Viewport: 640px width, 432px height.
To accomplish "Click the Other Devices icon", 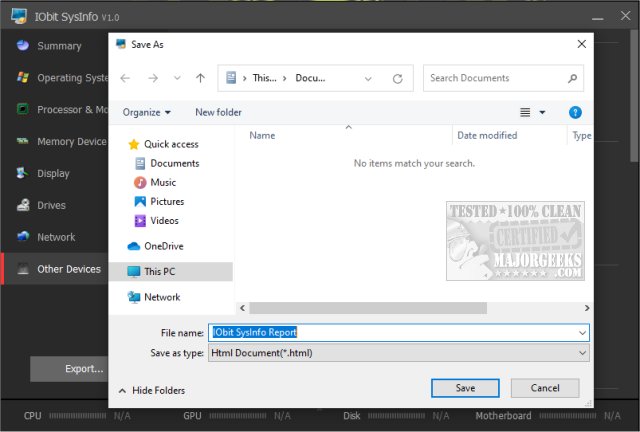I will coord(23,268).
